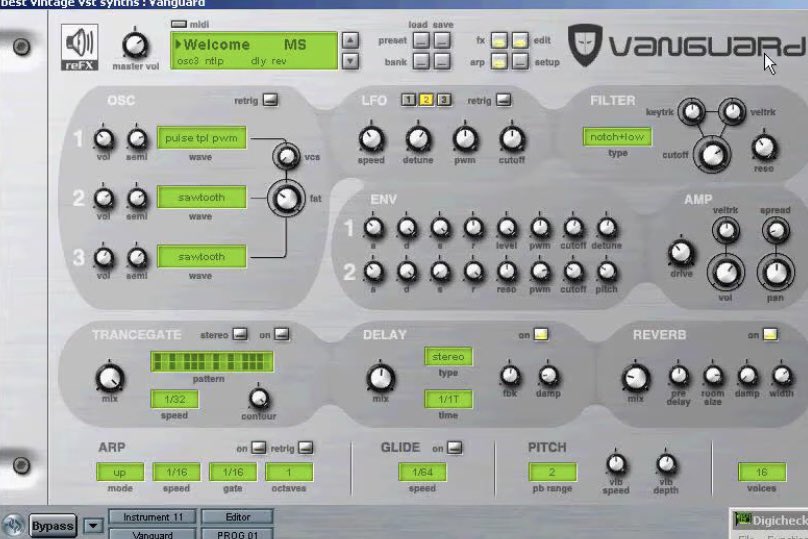Click the ENV 1 level knob

click(507, 227)
